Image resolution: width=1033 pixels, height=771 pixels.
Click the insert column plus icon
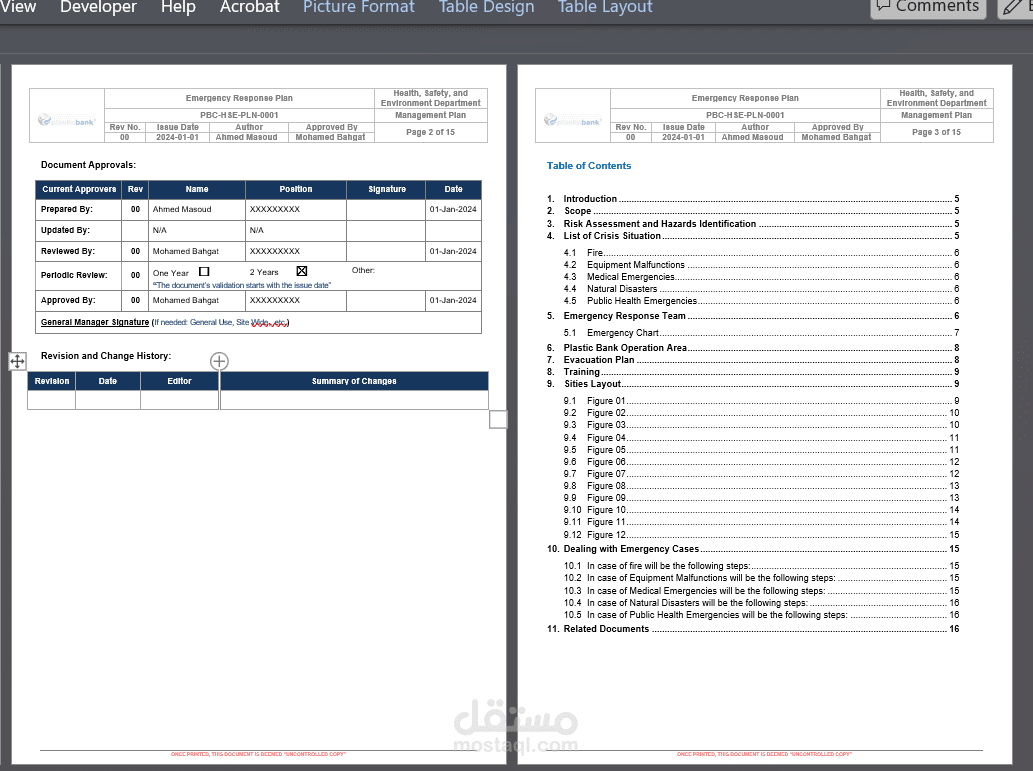tap(219, 361)
